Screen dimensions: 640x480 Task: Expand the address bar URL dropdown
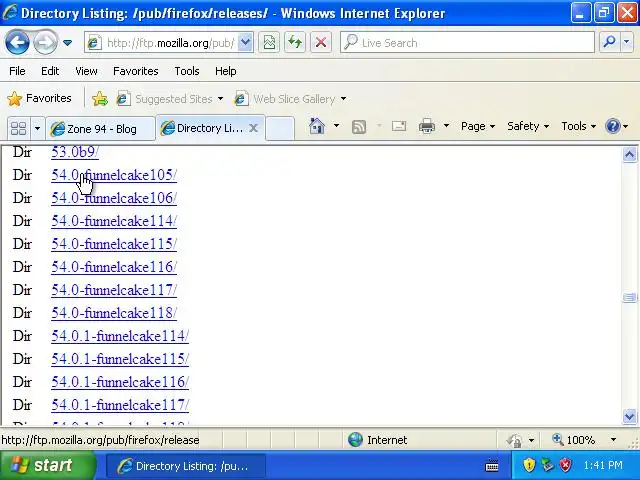coord(245,42)
